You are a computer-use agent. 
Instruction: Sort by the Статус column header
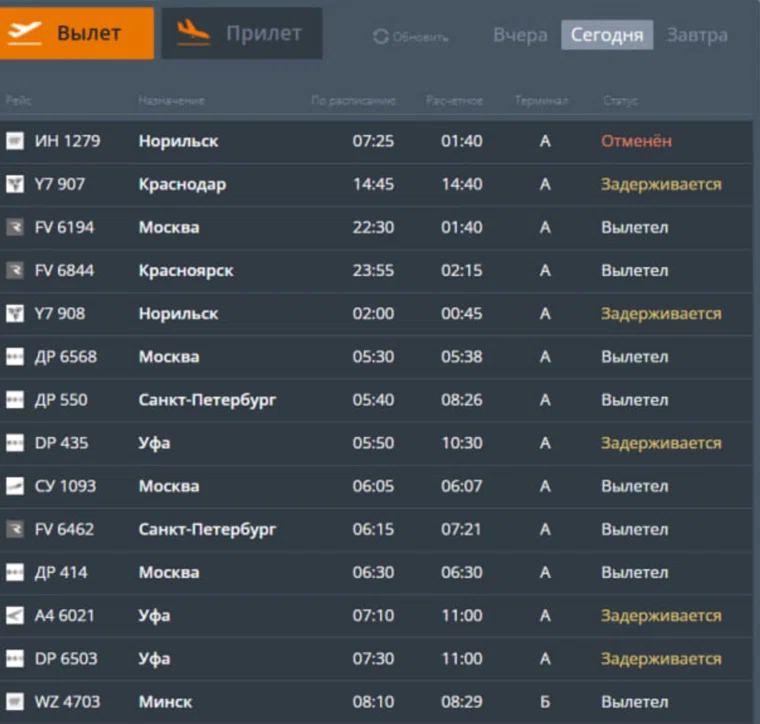click(620, 101)
